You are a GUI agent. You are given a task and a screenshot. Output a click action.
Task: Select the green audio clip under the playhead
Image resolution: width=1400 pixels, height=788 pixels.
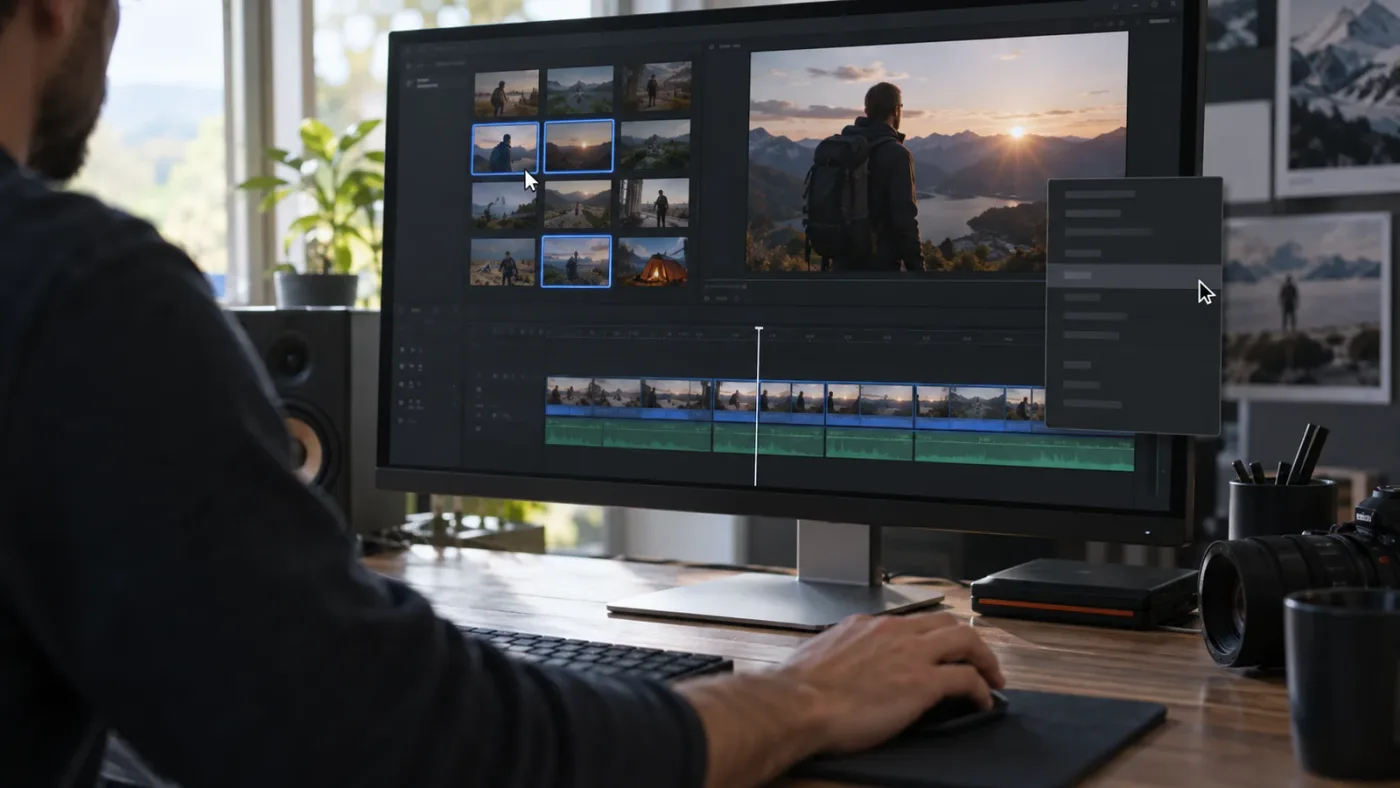coord(769,439)
